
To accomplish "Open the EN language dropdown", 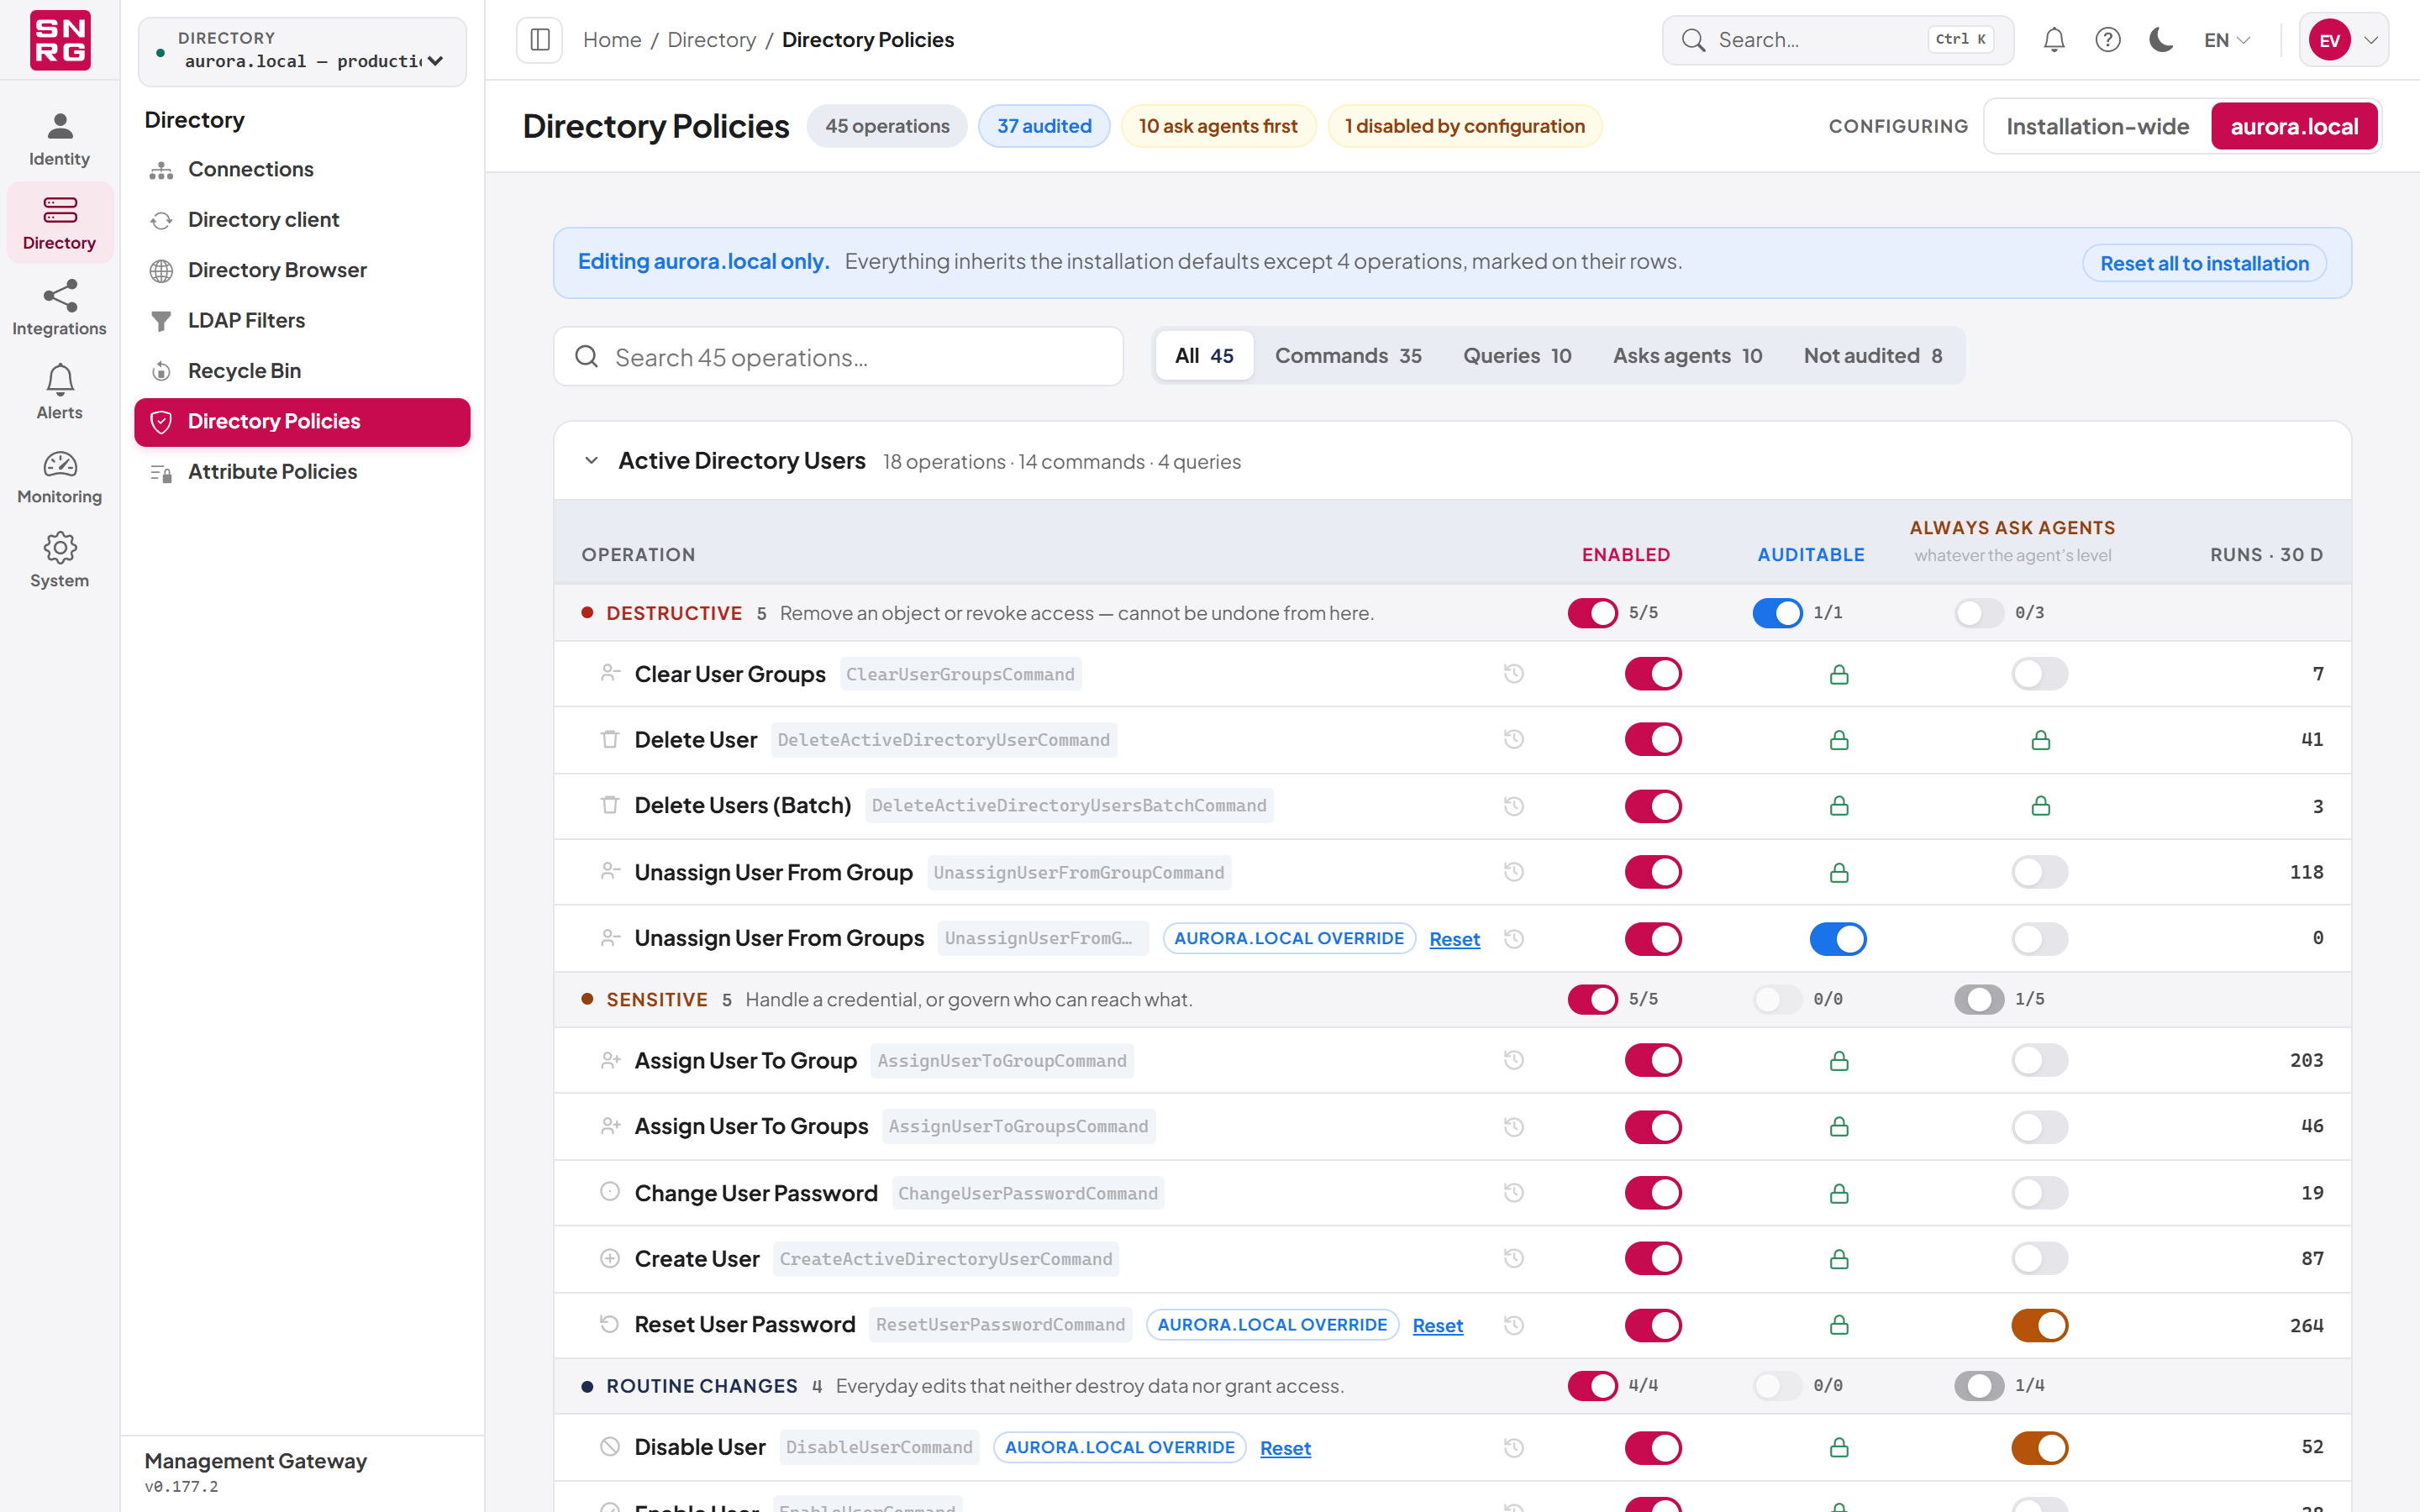I will 2227,40.
